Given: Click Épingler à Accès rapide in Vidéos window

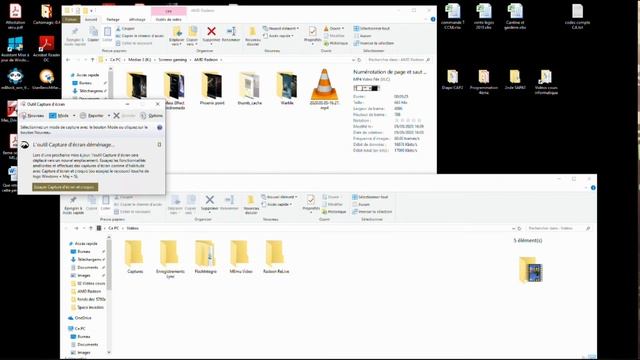Looking at the screenshot, I should coord(73,205).
